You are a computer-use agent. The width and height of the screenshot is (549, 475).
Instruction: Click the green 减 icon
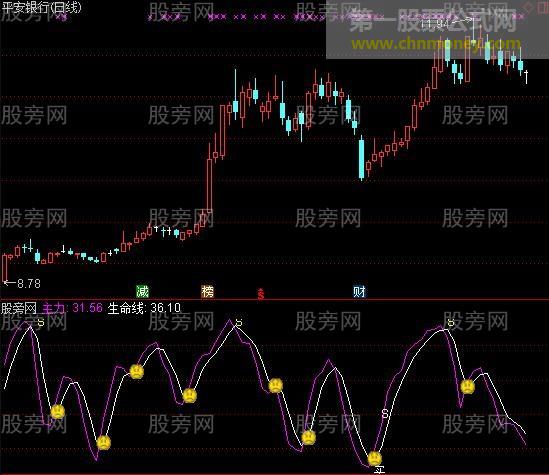143,291
